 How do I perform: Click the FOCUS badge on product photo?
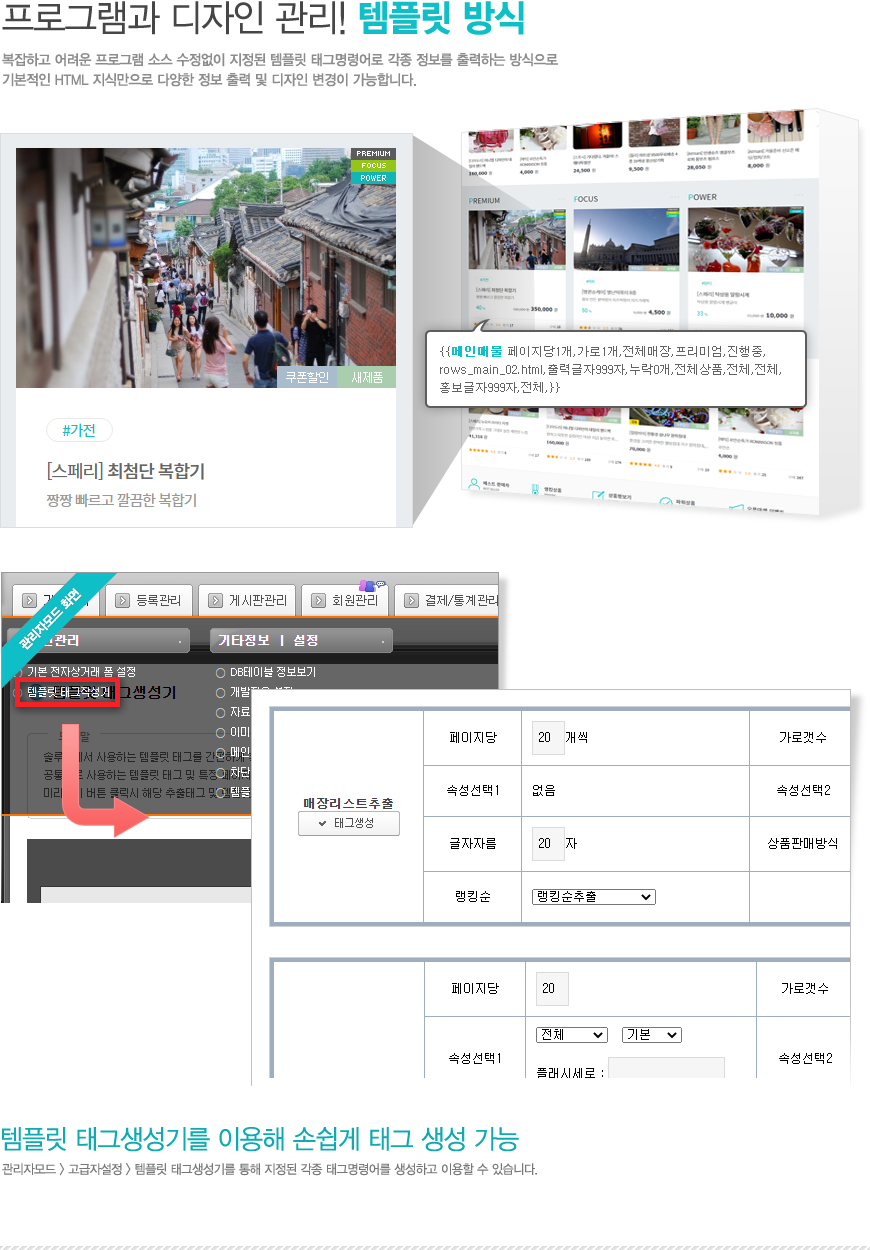373,166
